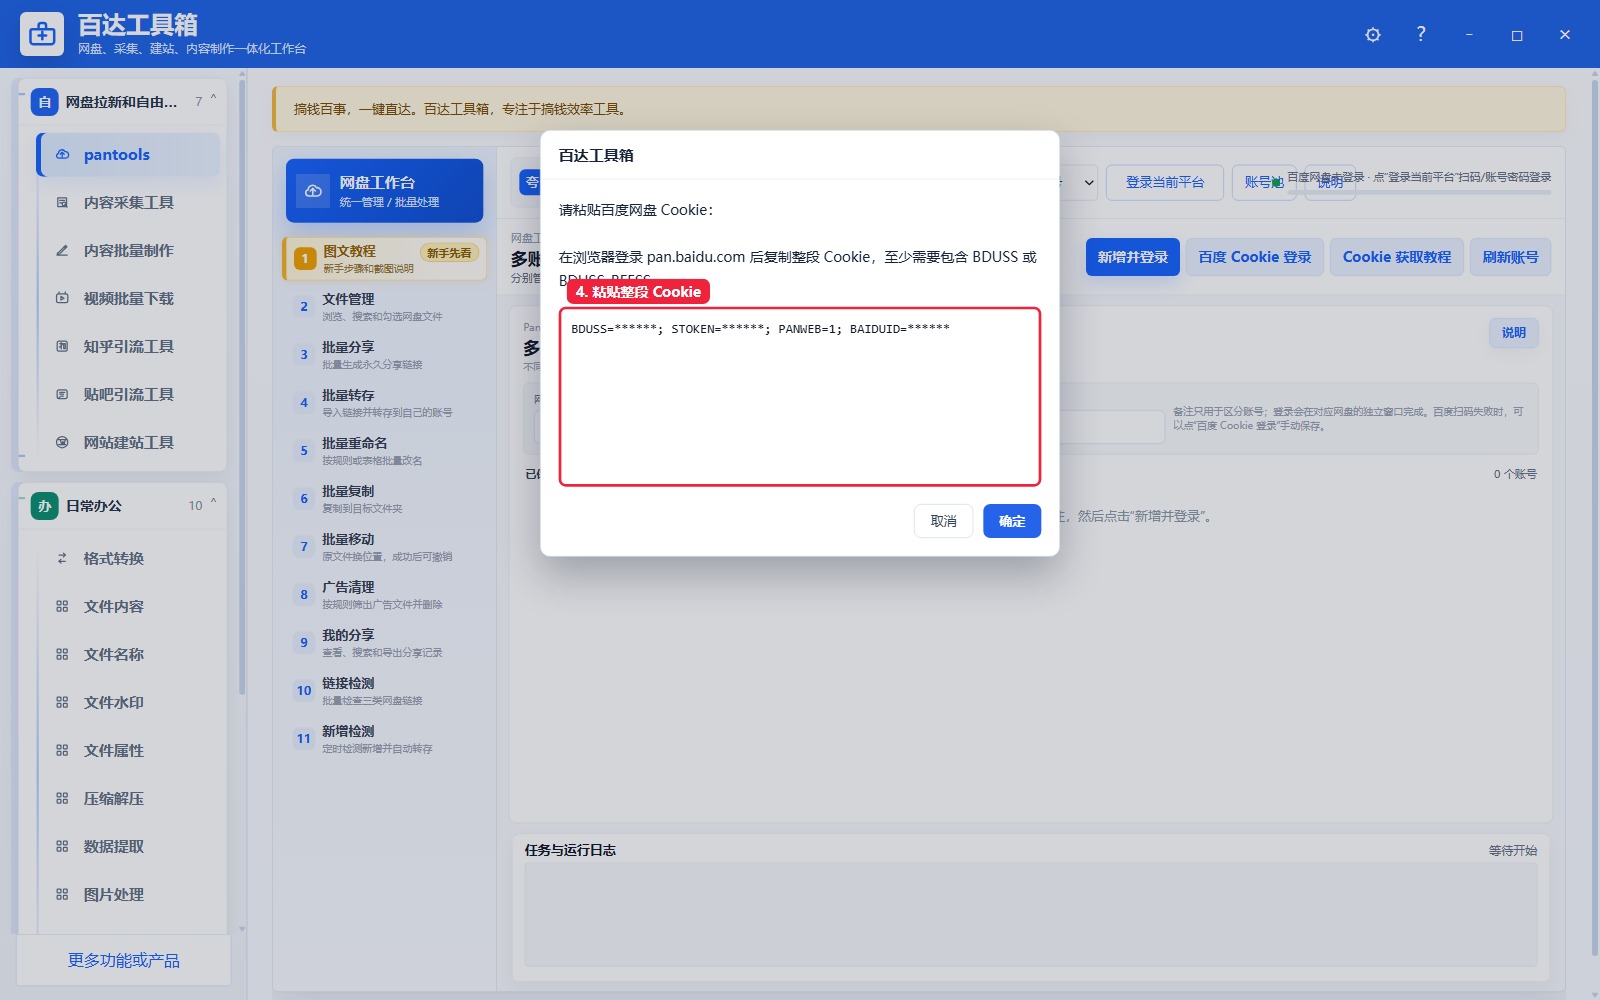This screenshot has height=1000, width=1600.
Task: Click the grid icon beside 文件名称
Action: pos(62,655)
